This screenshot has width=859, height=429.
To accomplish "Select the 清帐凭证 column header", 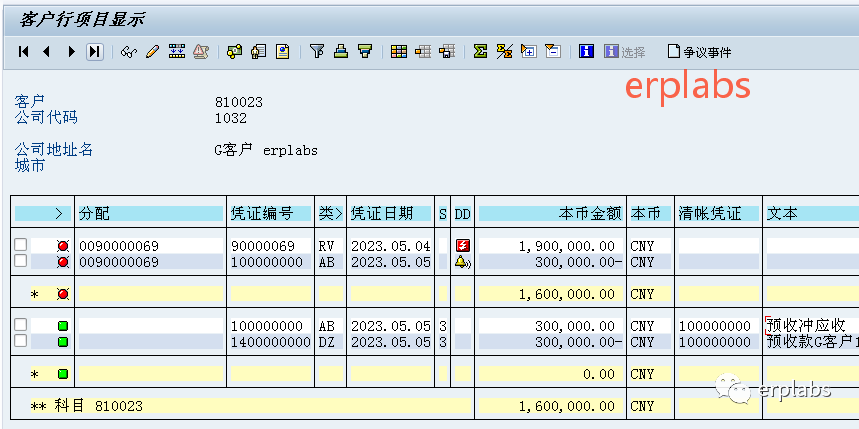I will (718, 214).
